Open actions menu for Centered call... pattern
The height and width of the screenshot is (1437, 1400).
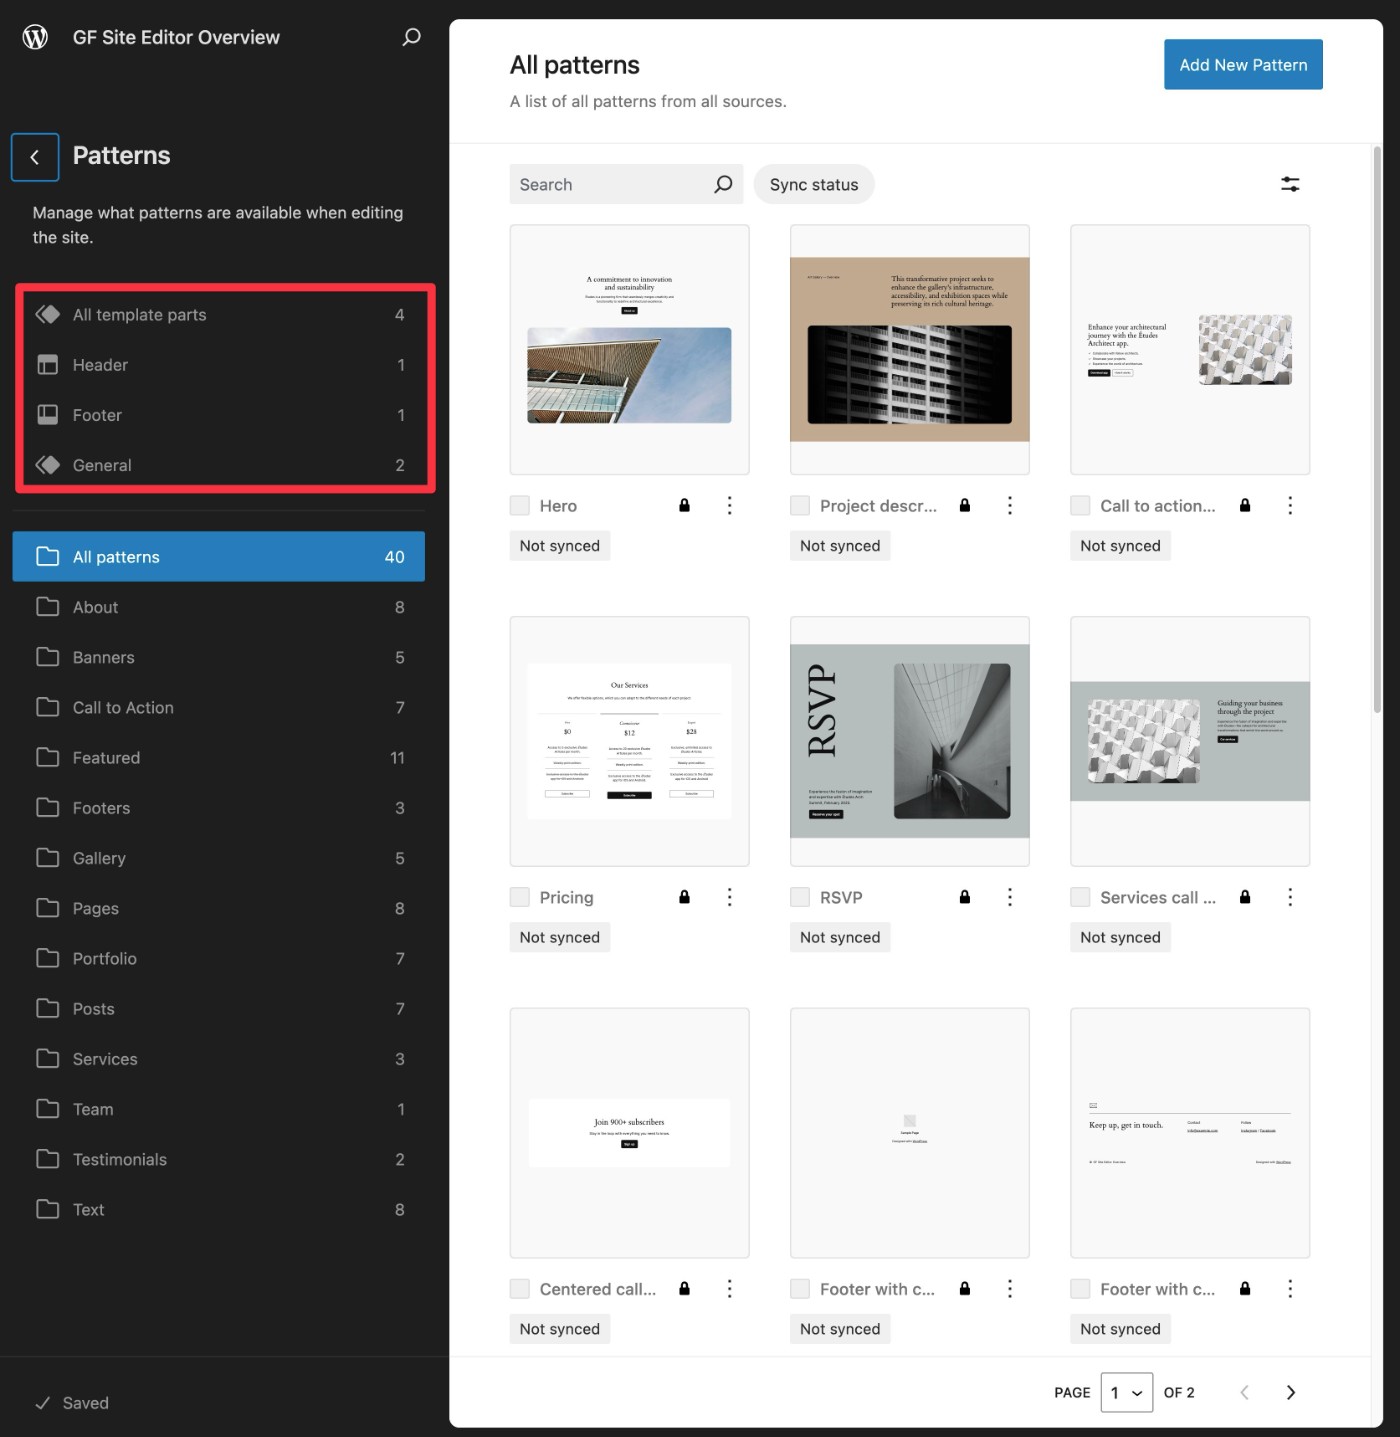tap(729, 1289)
